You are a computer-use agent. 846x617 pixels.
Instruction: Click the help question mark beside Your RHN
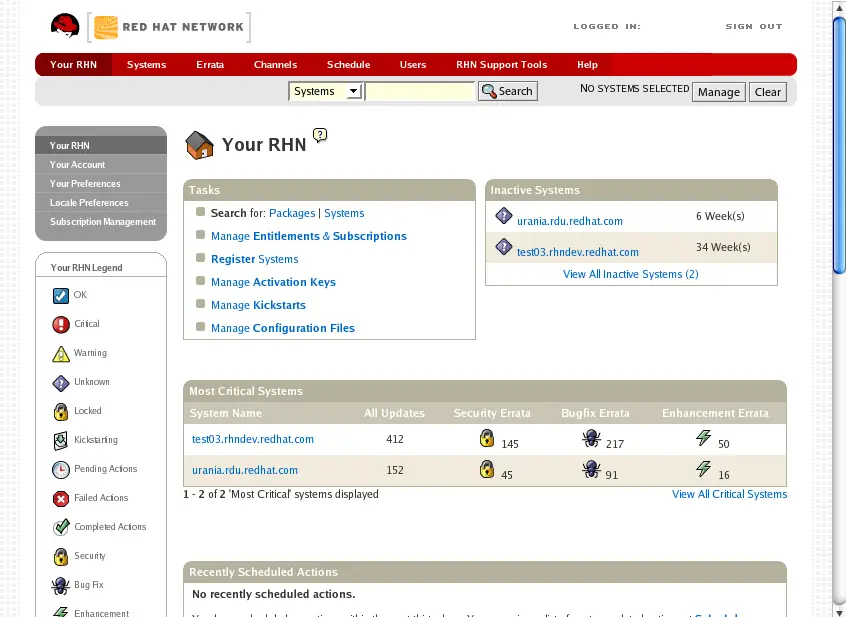(320, 136)
